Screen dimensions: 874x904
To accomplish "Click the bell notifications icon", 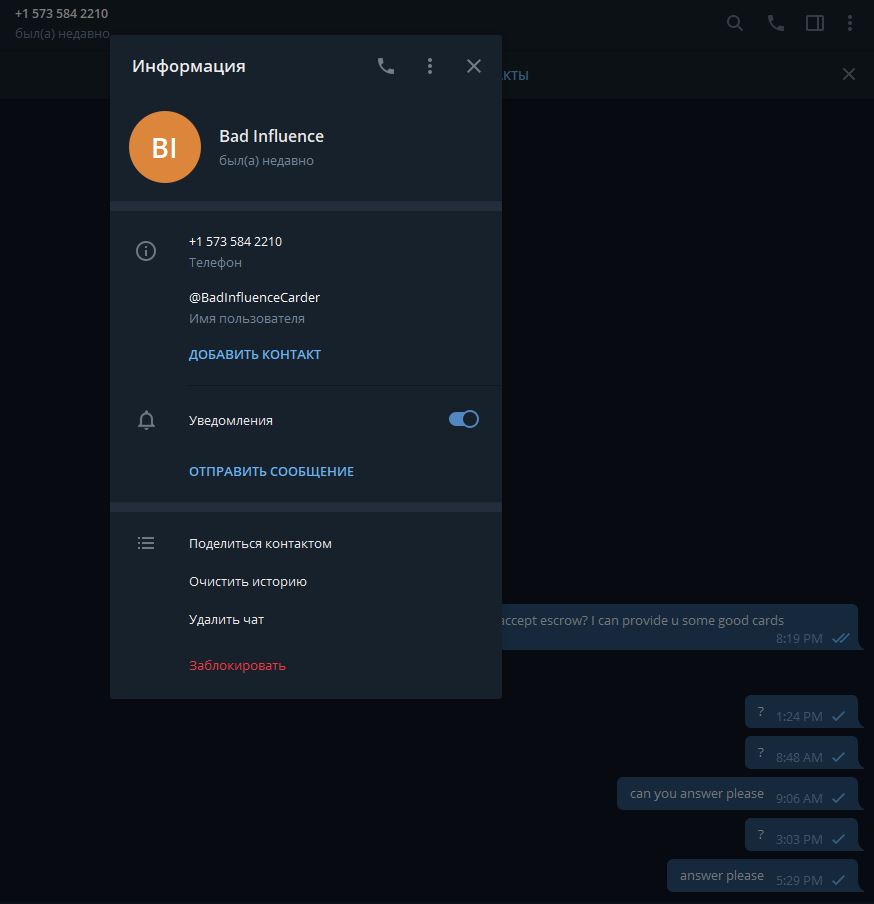I will (x=146, y=420).
